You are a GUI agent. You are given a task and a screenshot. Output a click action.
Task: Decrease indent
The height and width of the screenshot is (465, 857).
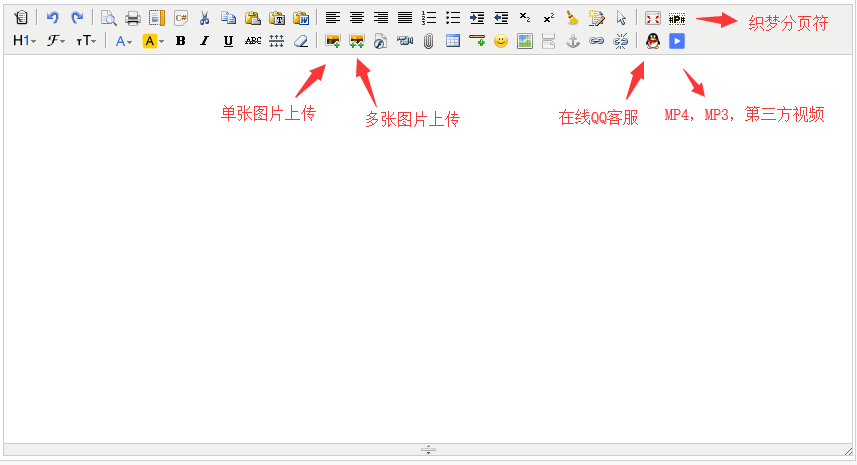pos(501,18)
